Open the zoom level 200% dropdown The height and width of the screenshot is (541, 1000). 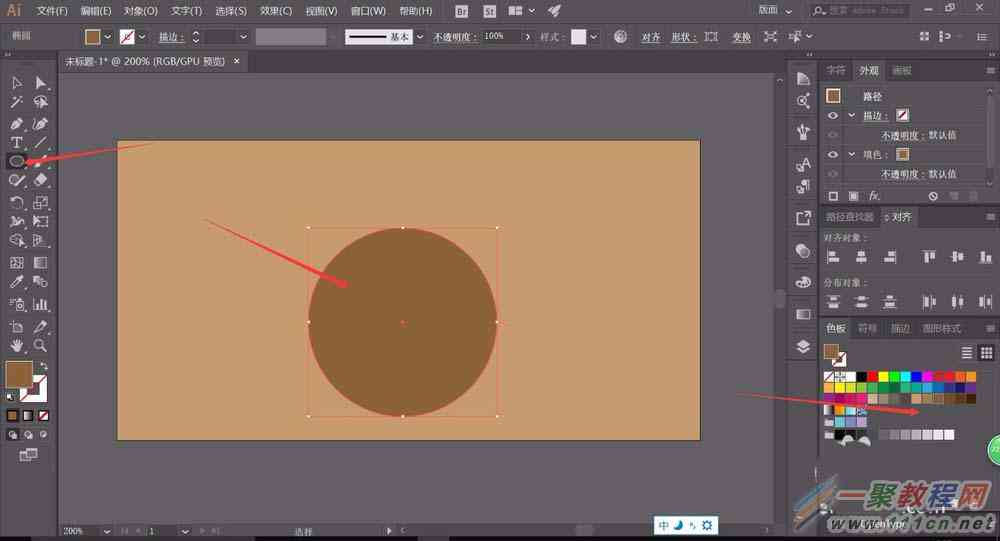107,531
